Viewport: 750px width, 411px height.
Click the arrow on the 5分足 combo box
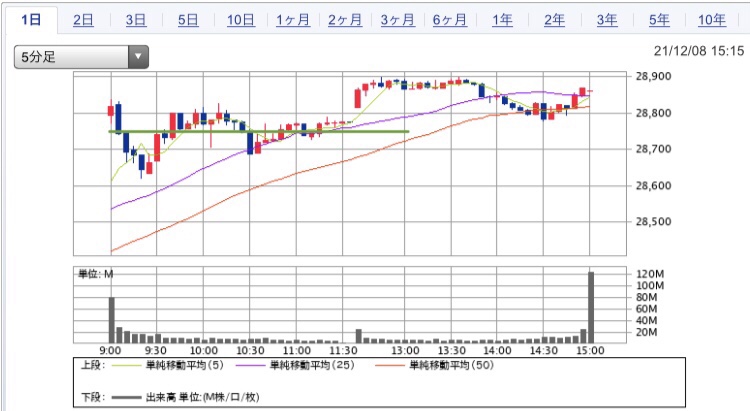(138, 57)
